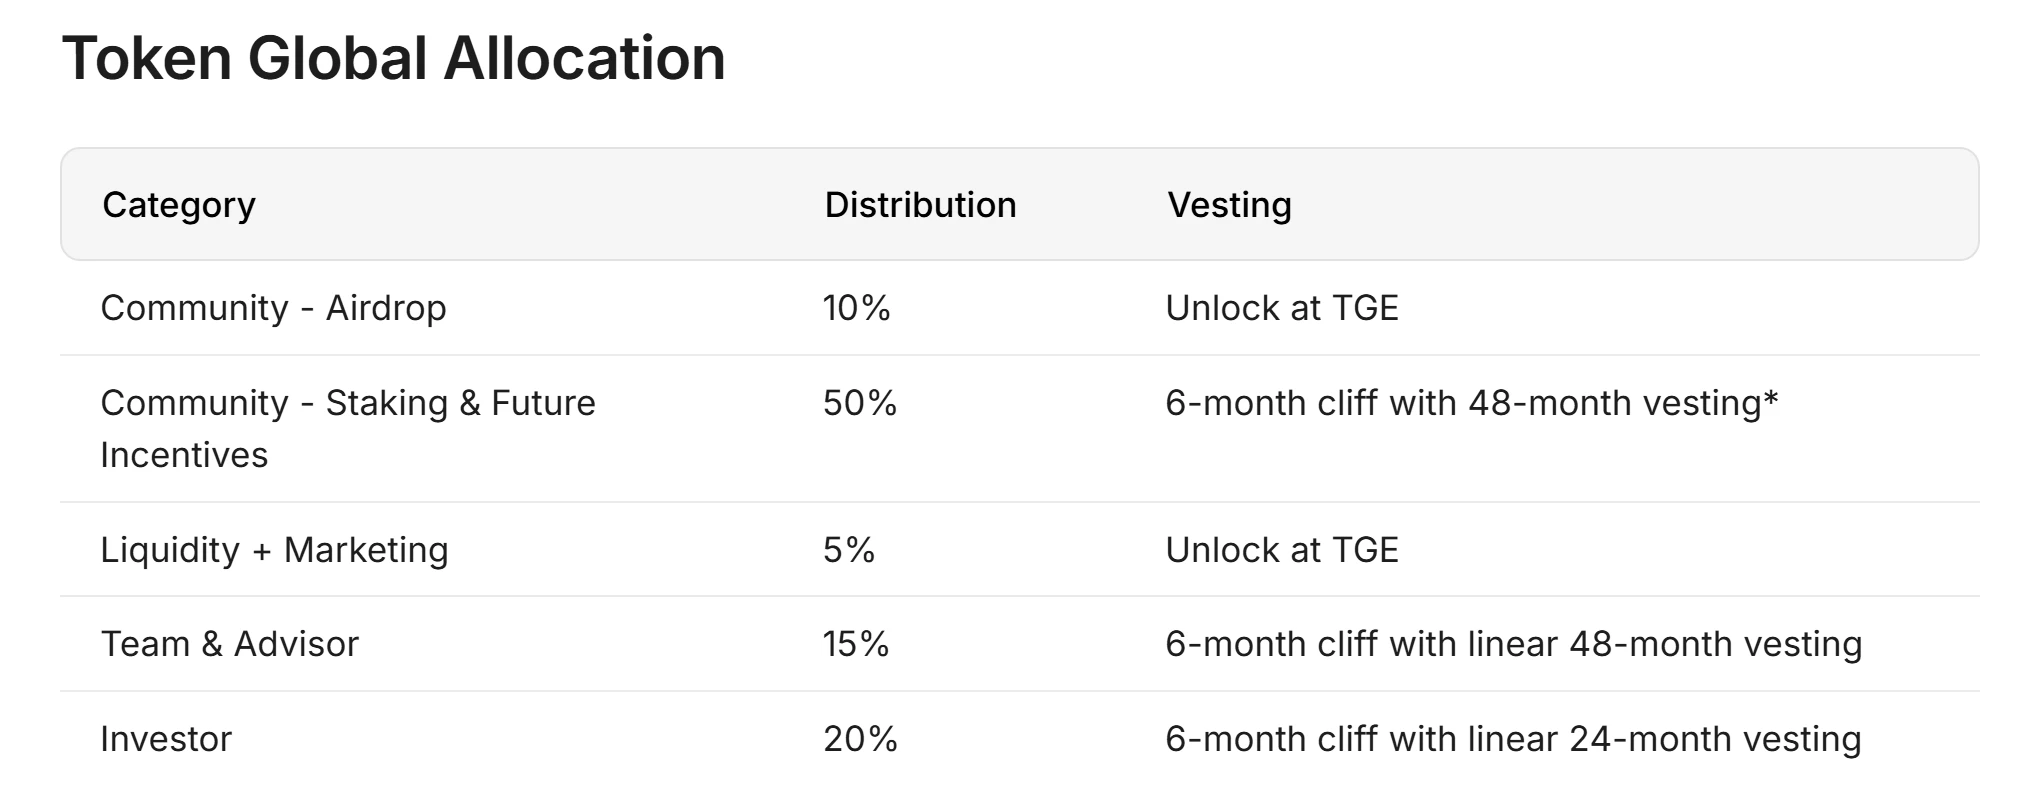Click the Vesting column header

pyautogui.click(x=1229, y=205)
